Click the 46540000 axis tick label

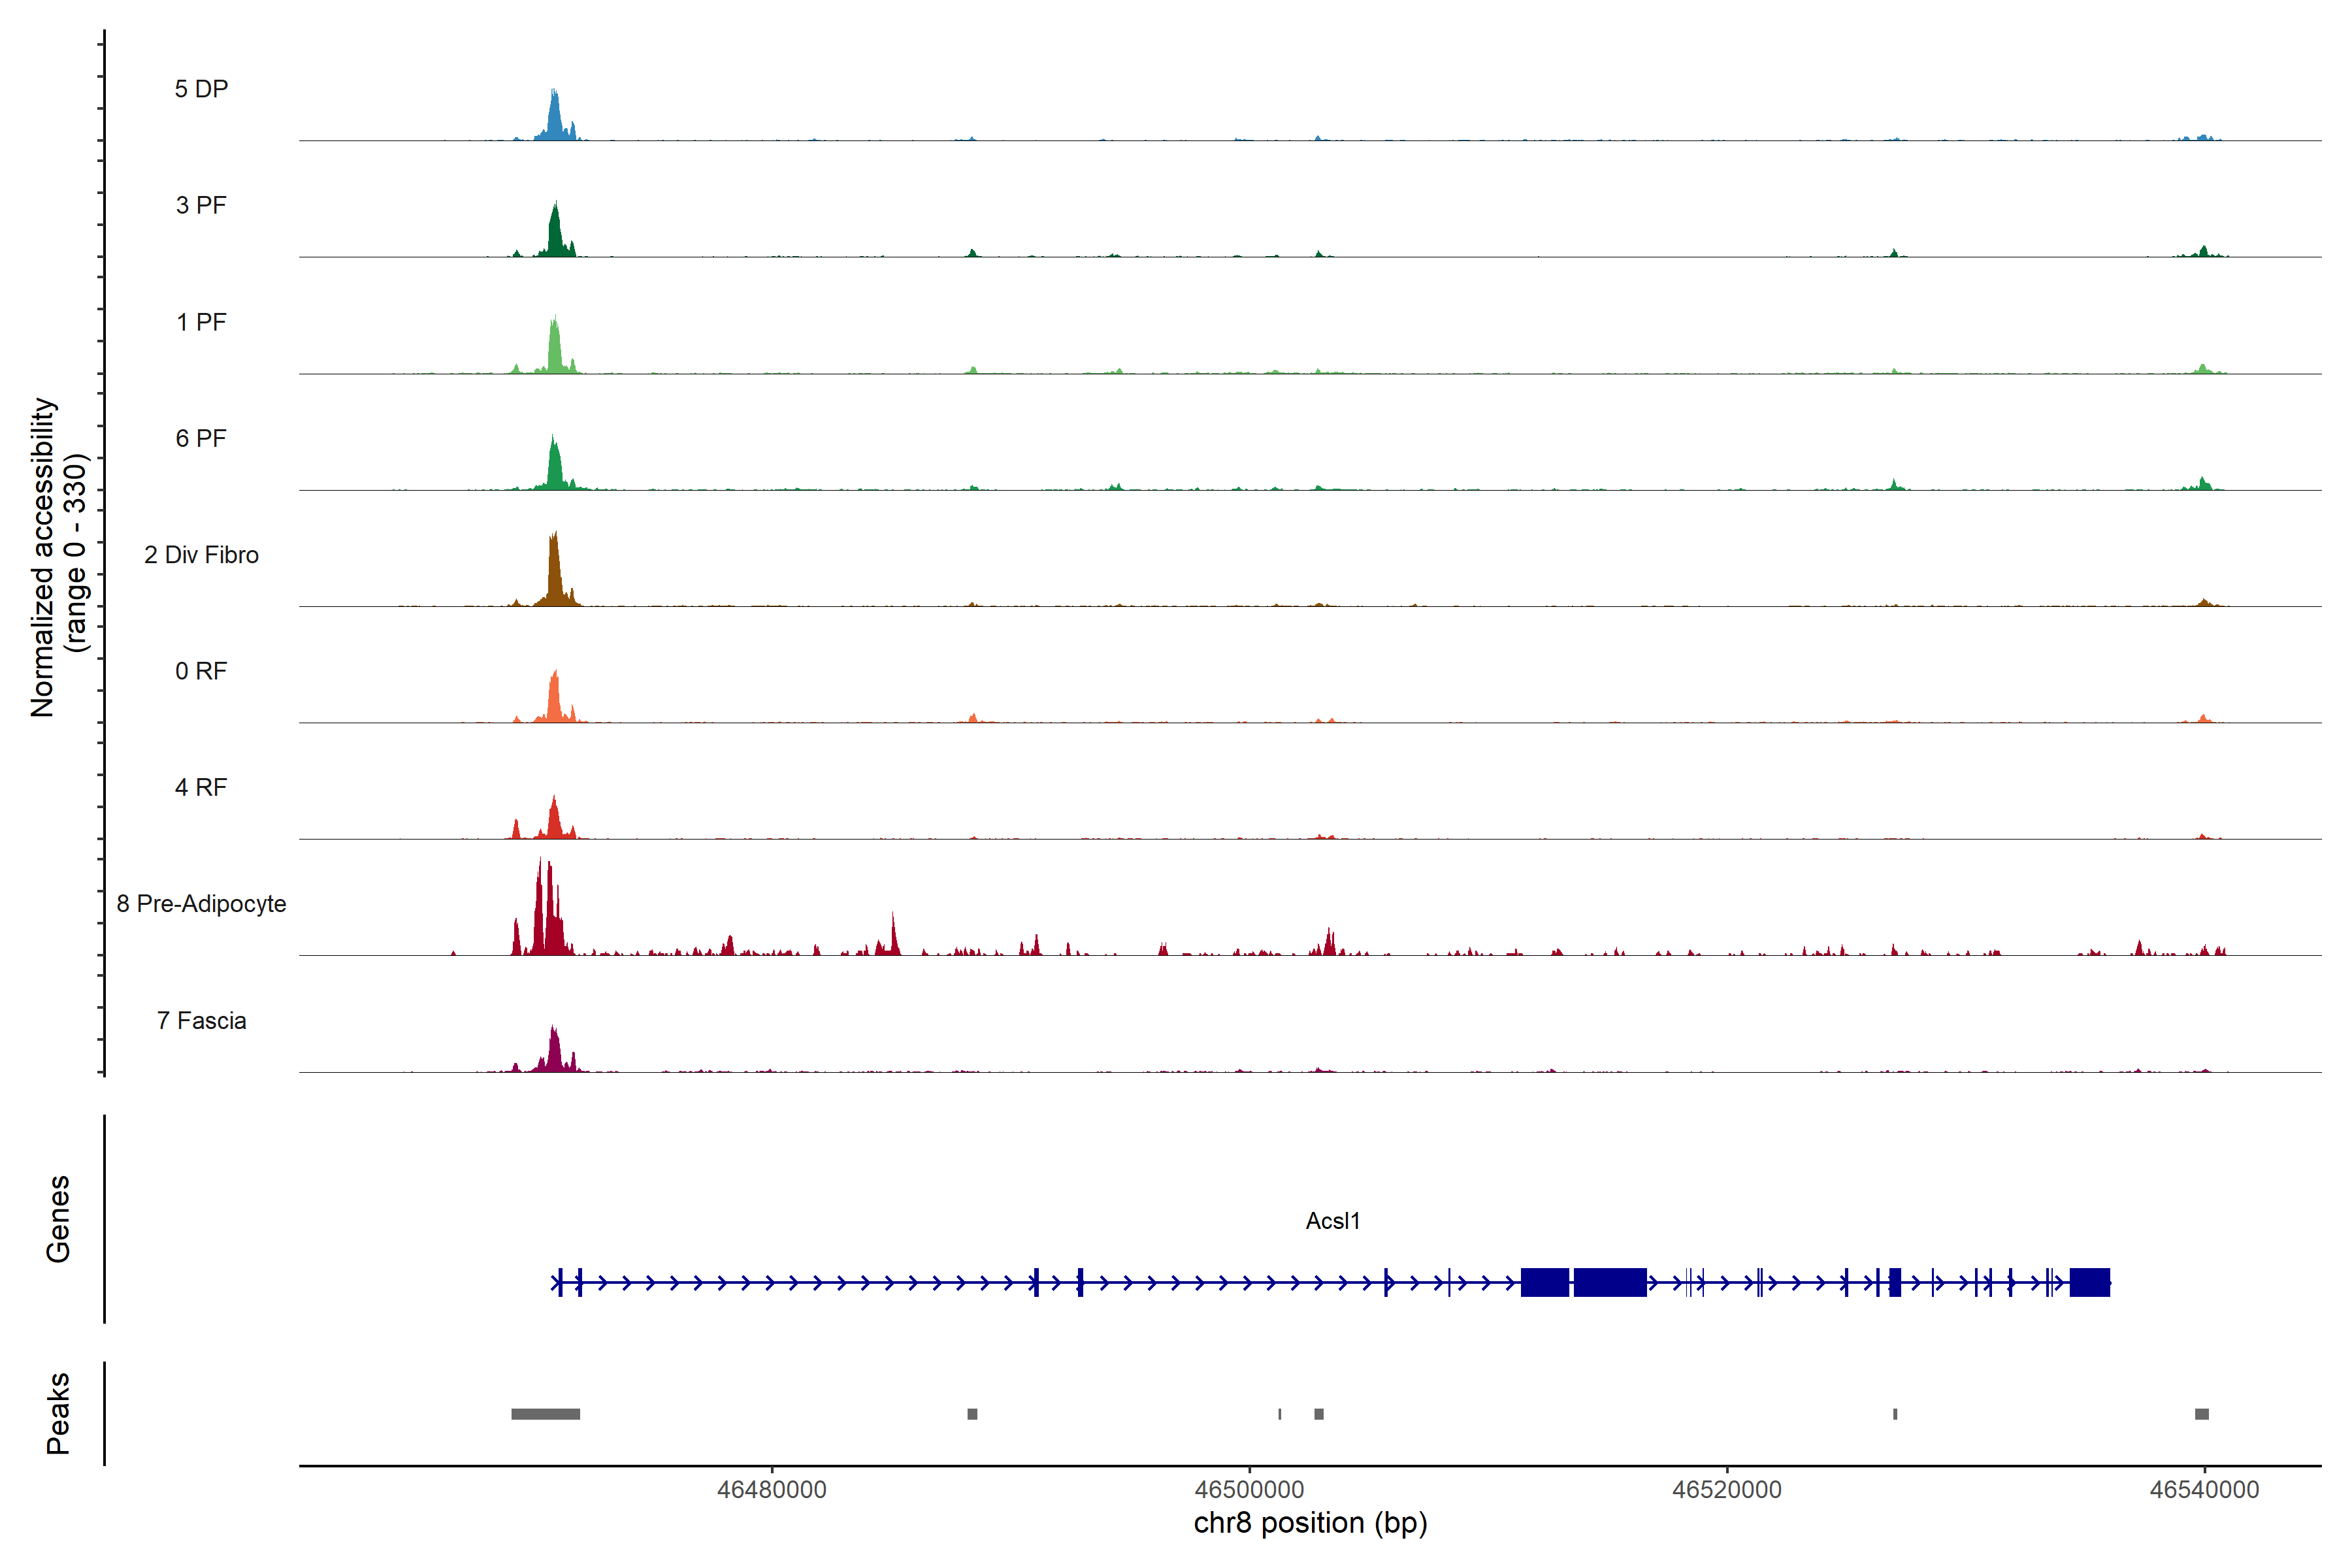tap(2204, 1490)
